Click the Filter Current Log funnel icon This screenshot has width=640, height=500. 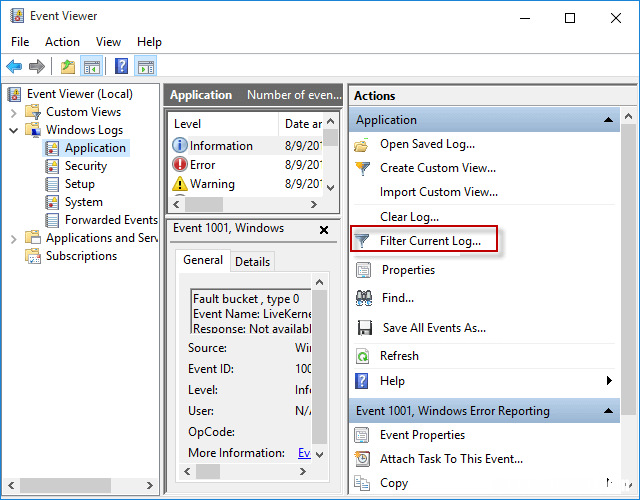(x=362, y=241)
